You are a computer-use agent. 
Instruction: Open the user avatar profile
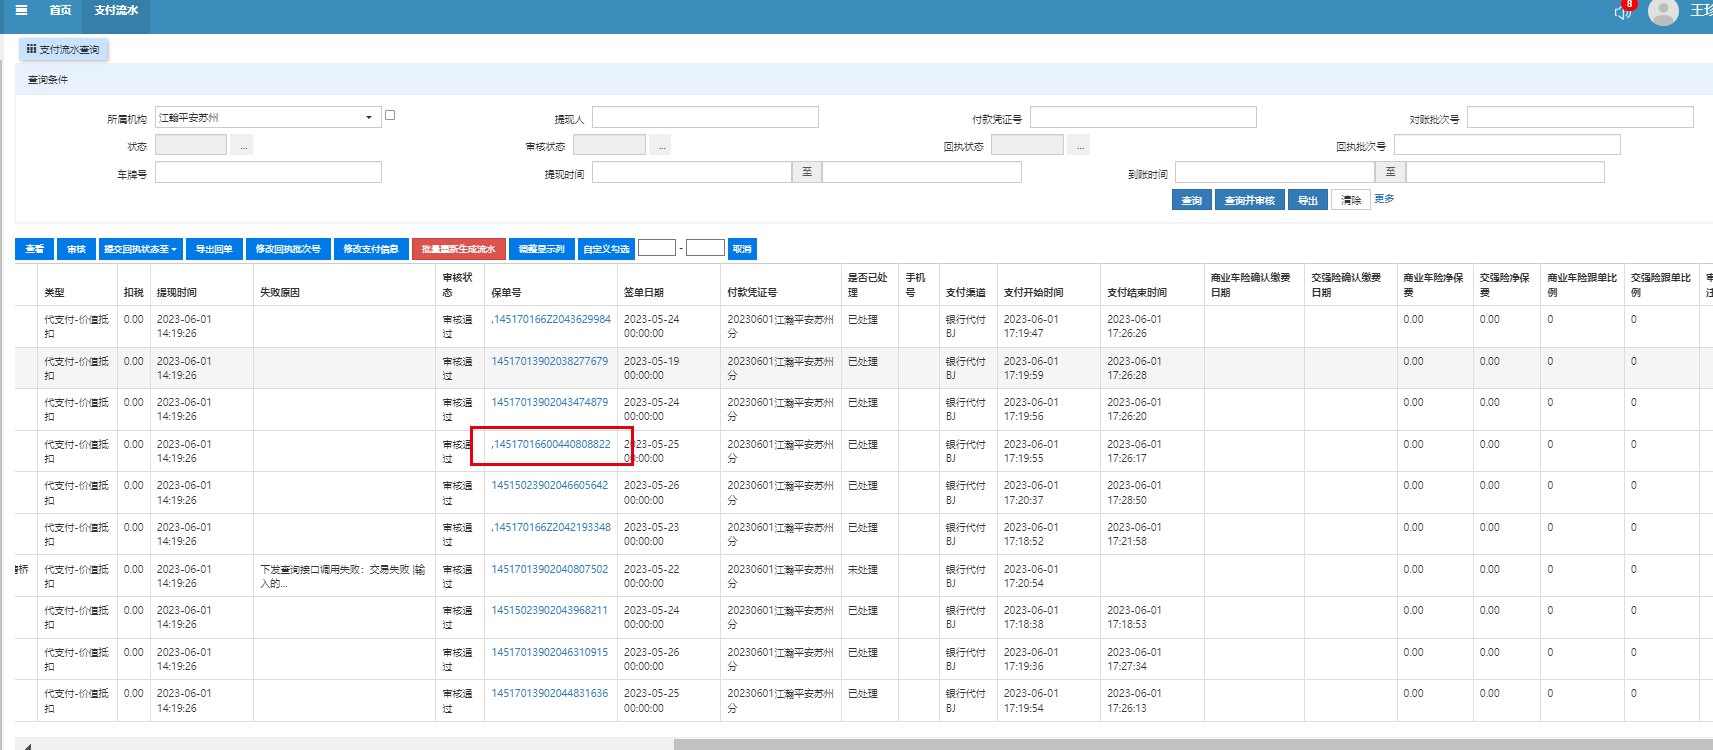click(1663, 12)
